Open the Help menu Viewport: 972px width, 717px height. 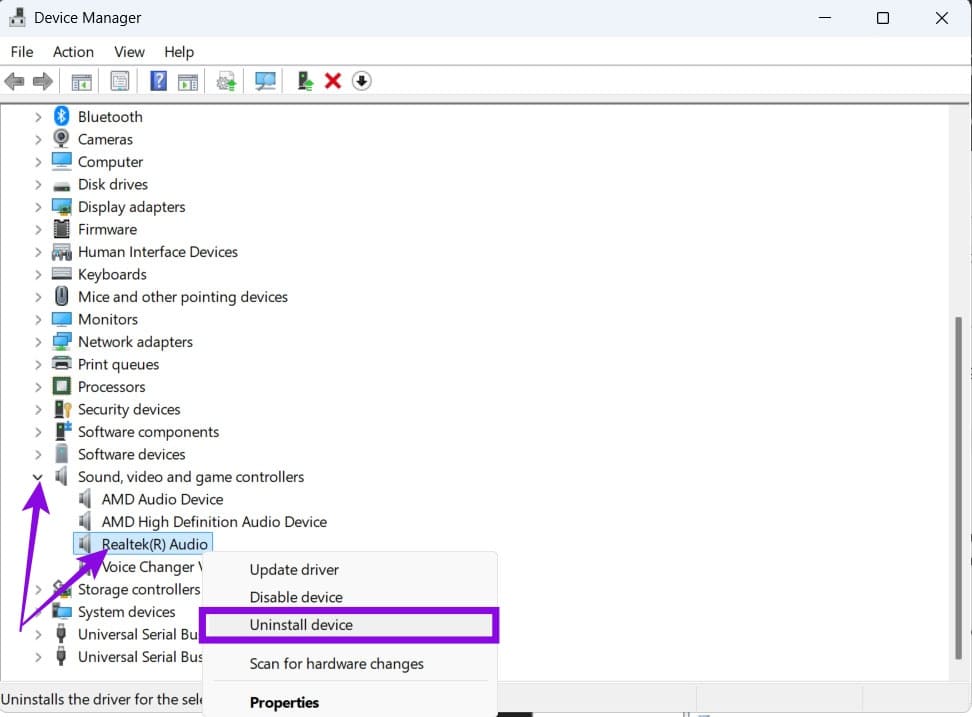coord(179,52)
